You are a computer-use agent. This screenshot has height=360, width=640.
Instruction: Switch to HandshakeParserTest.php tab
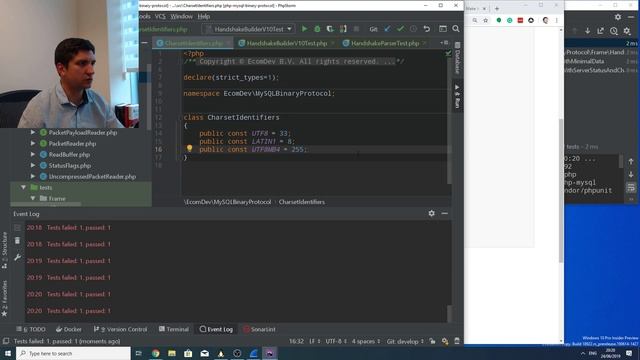coord(385,43)
